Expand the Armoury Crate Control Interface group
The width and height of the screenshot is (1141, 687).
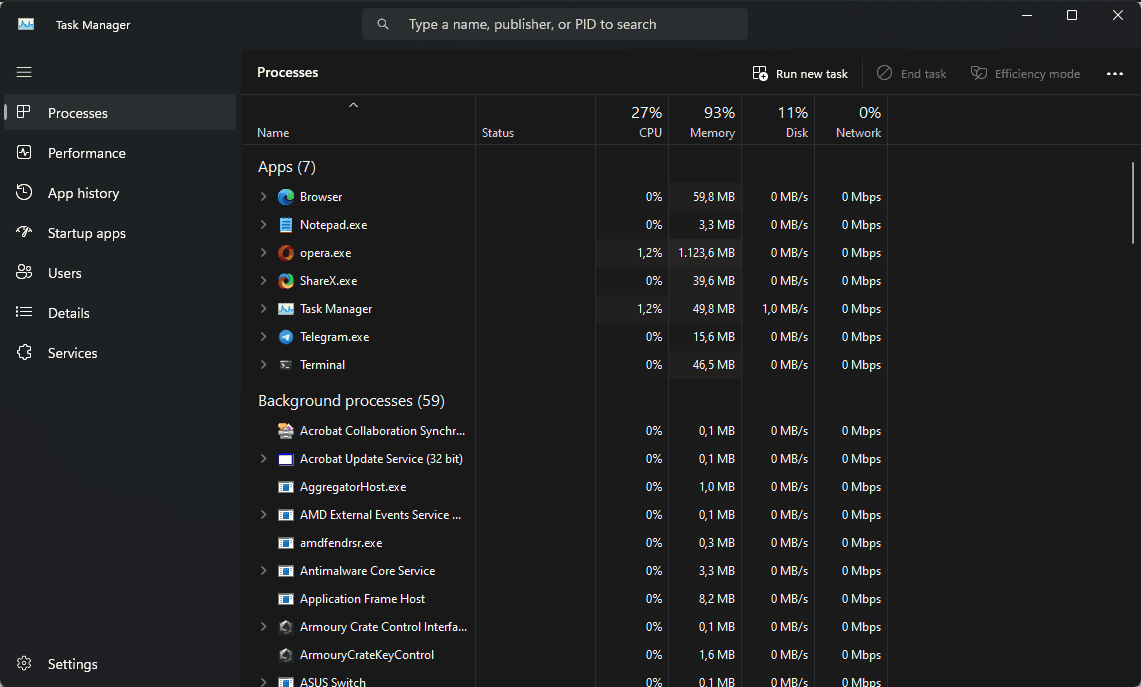(x=263, y=627)
